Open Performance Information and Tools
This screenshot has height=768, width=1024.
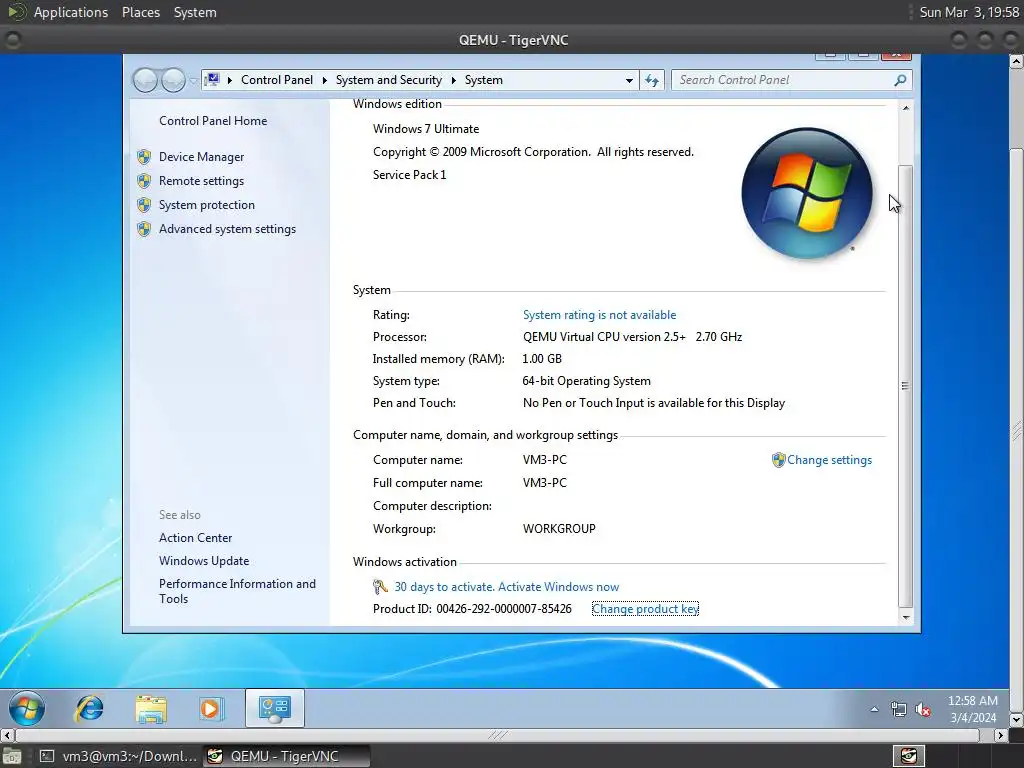[237, 591]
